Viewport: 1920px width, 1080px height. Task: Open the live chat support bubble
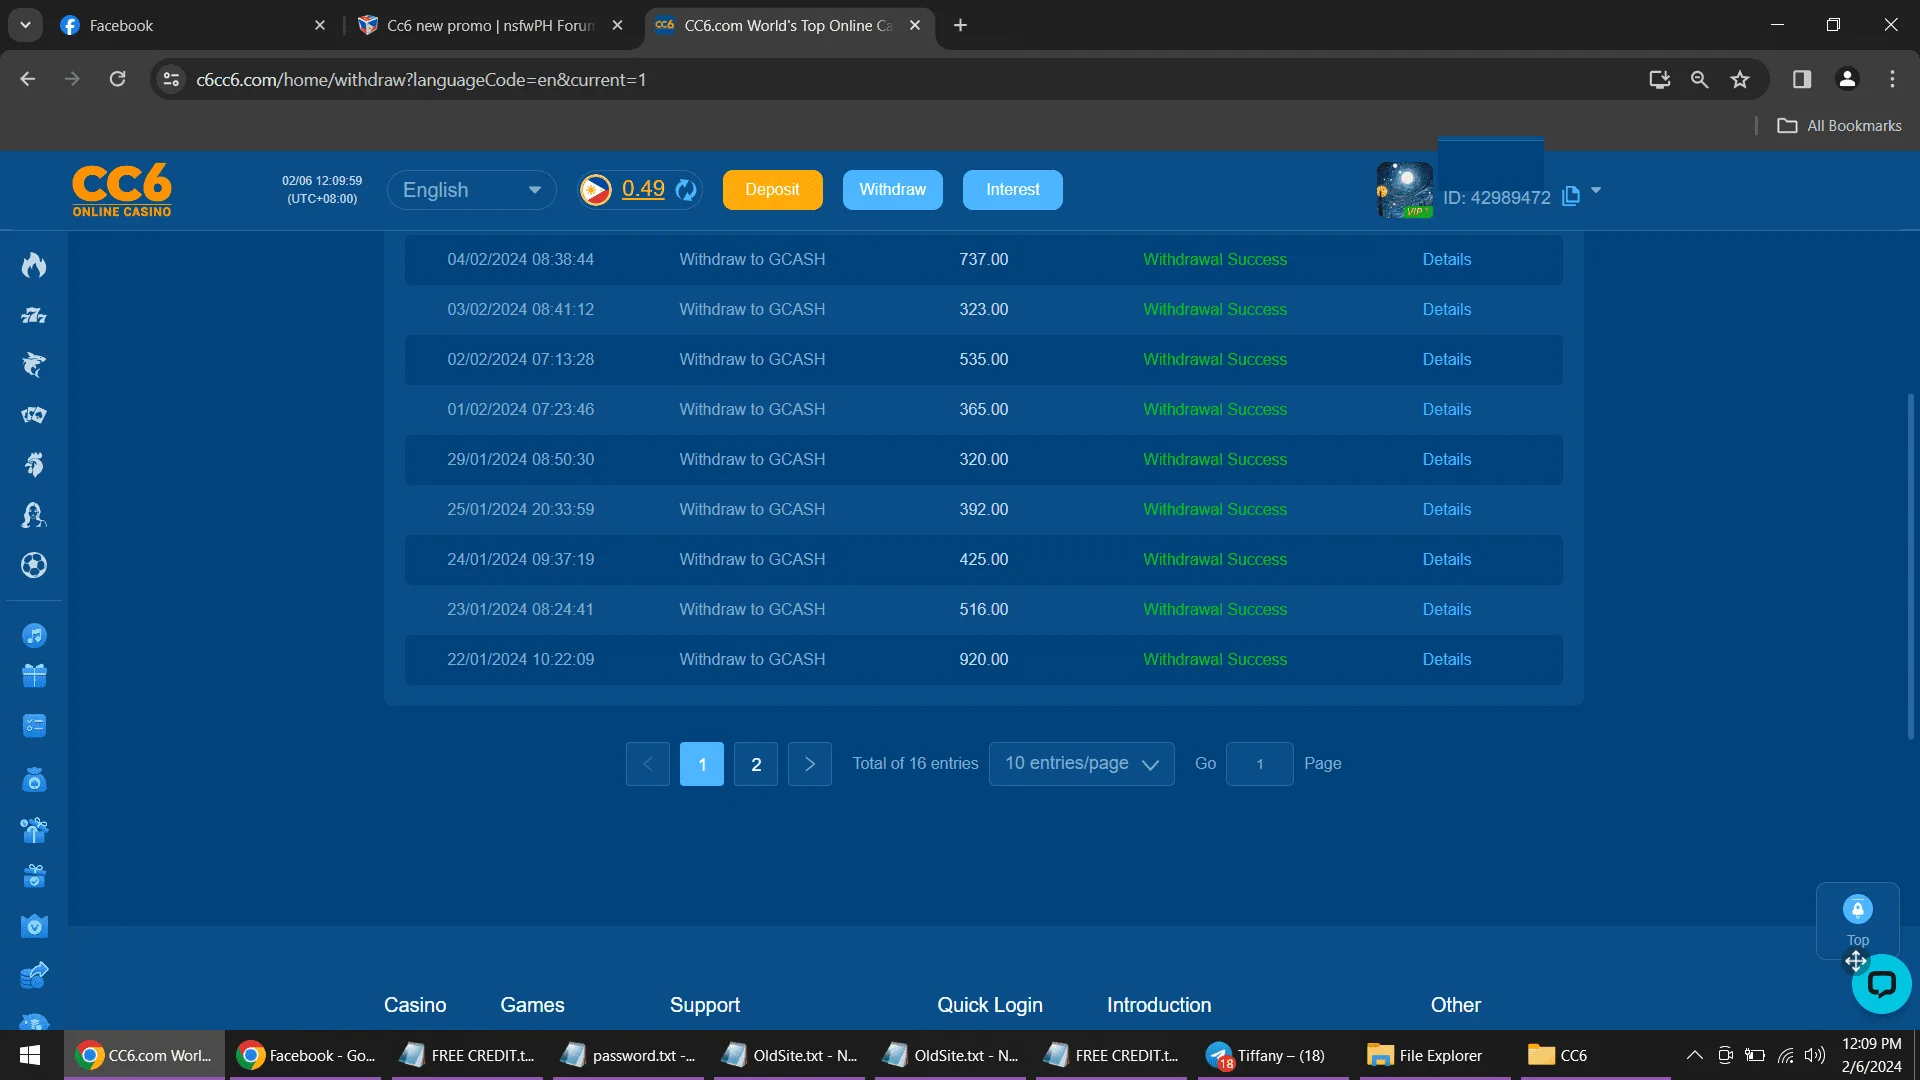(1881, 985)
